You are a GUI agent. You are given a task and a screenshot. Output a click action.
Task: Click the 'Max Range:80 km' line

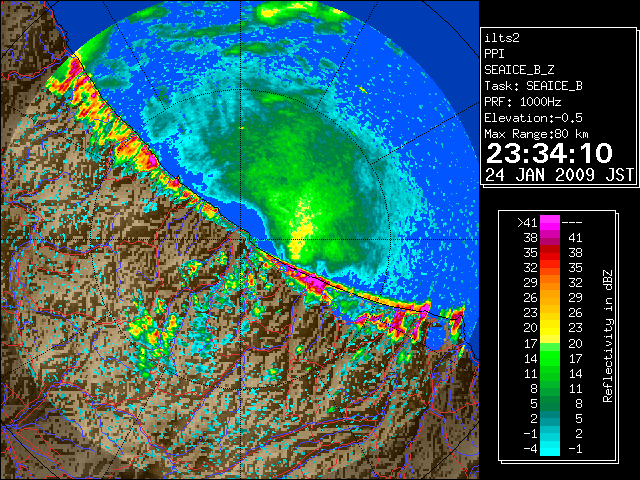(536, 134)
